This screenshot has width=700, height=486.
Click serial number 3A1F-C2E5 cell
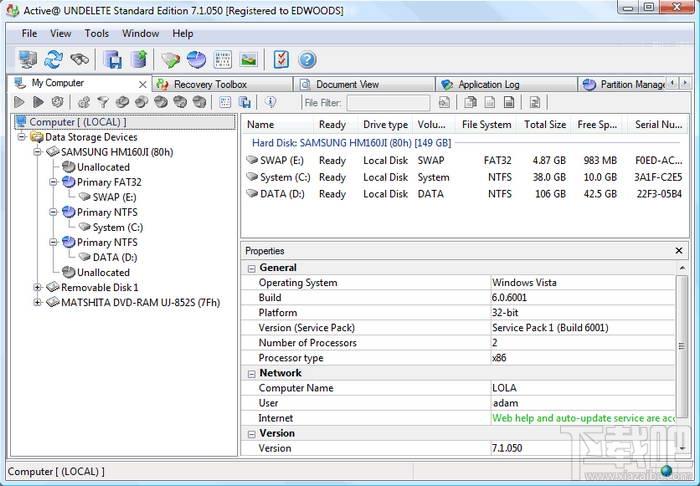tap(658, 178)
